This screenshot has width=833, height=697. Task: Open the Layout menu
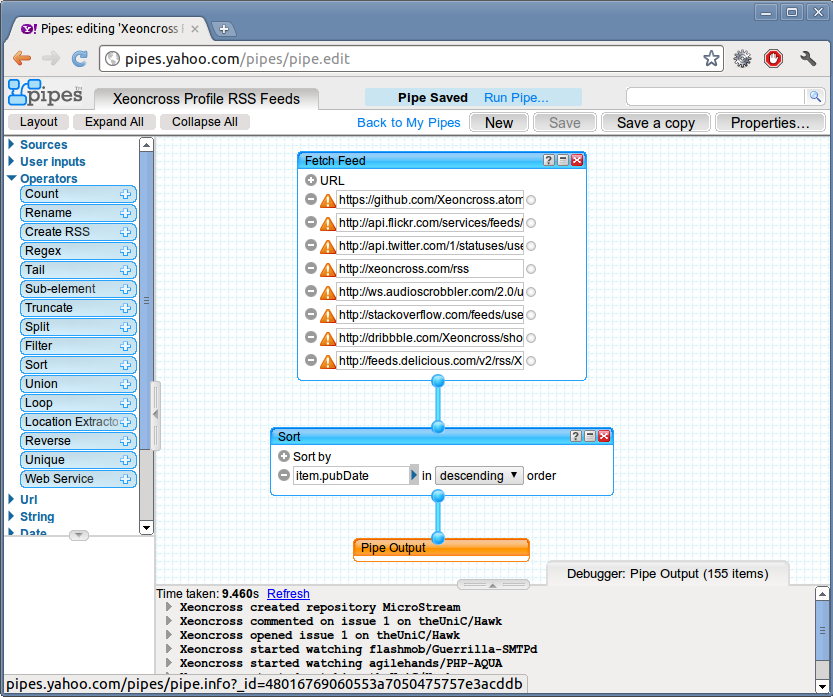click(38, 122)
